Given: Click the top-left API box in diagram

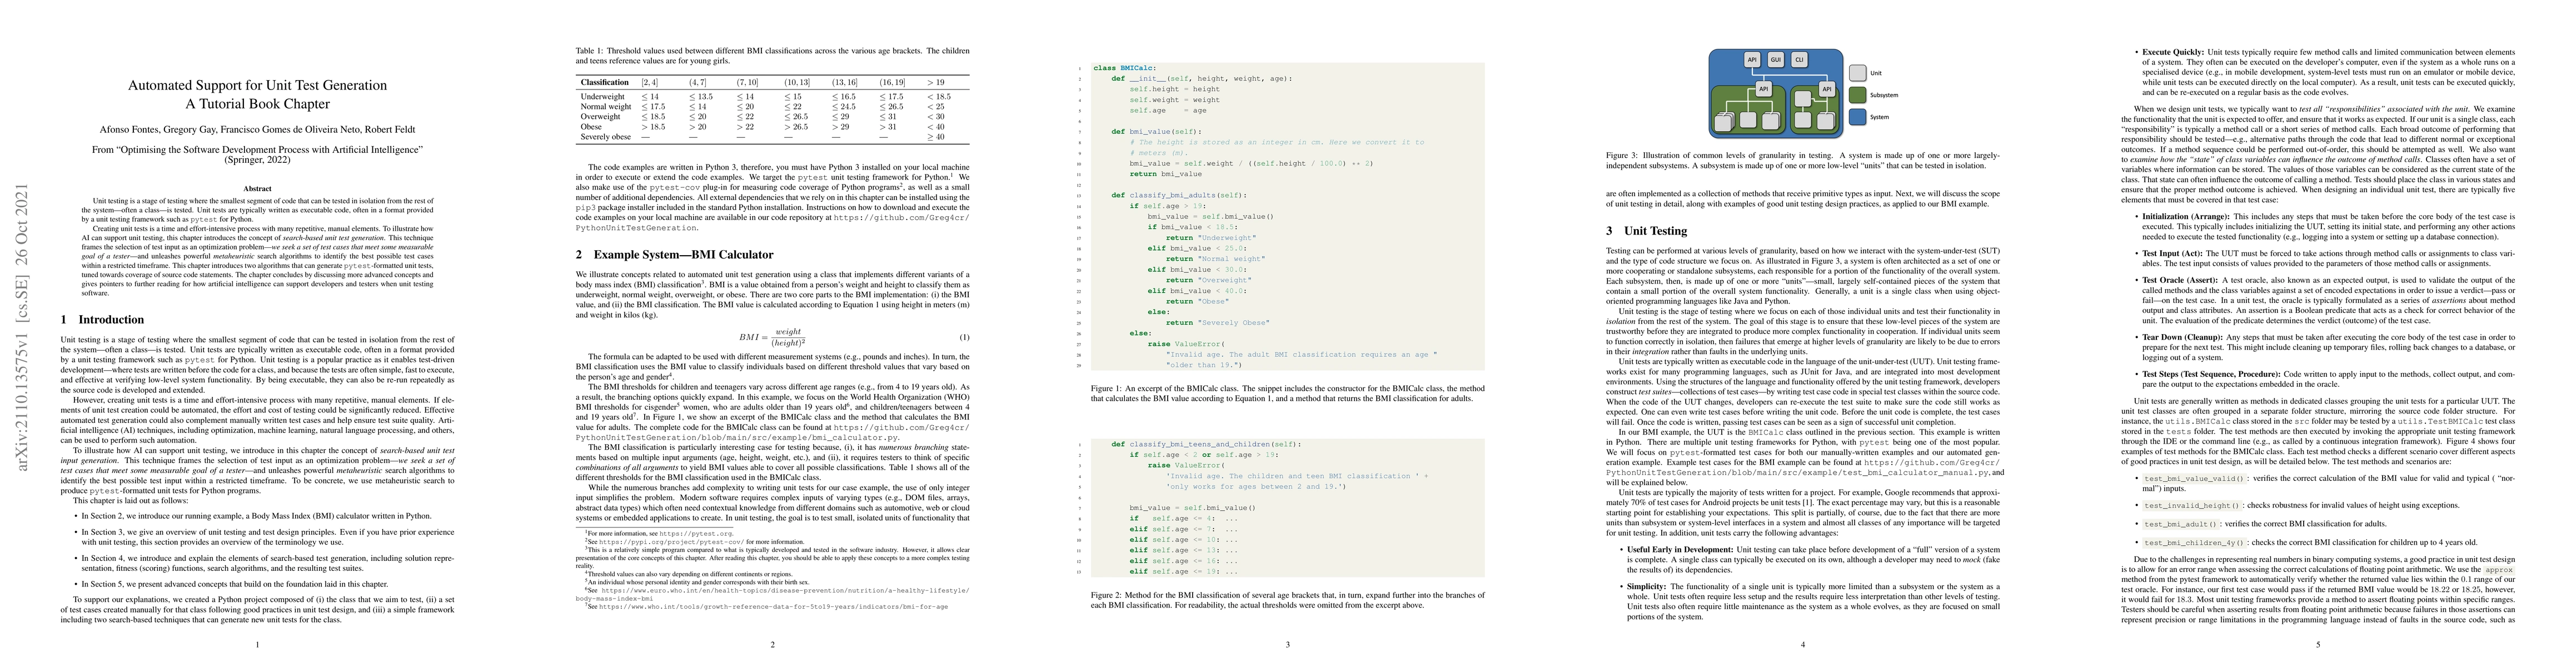Looking at the screenshot, I should (1752, 60).
